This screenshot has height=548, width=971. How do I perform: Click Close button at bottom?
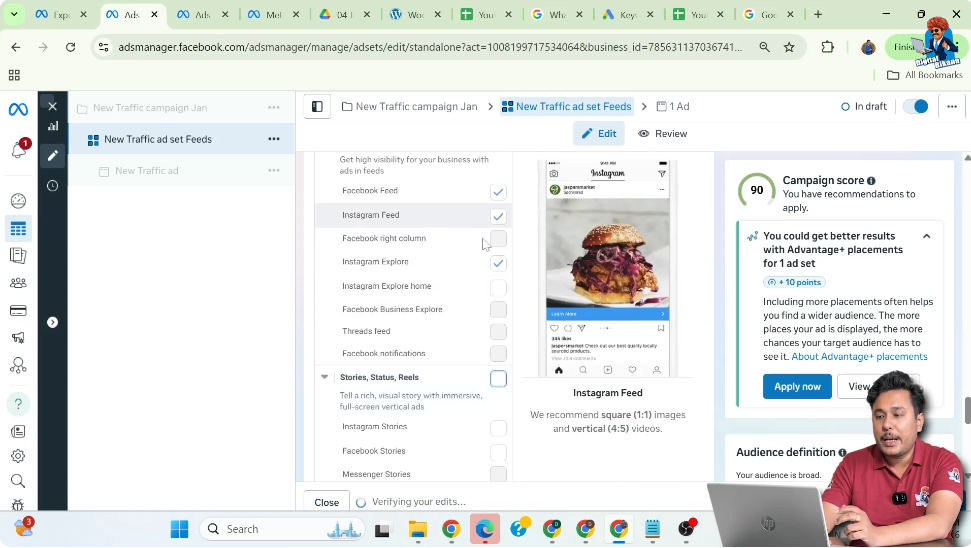click(326, 502)
